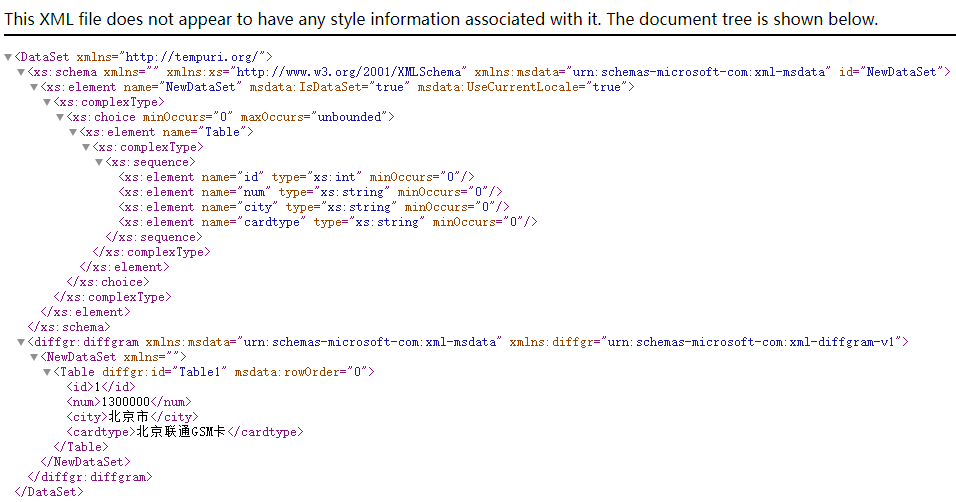Collapse the xs:choice node

[60, 118]
